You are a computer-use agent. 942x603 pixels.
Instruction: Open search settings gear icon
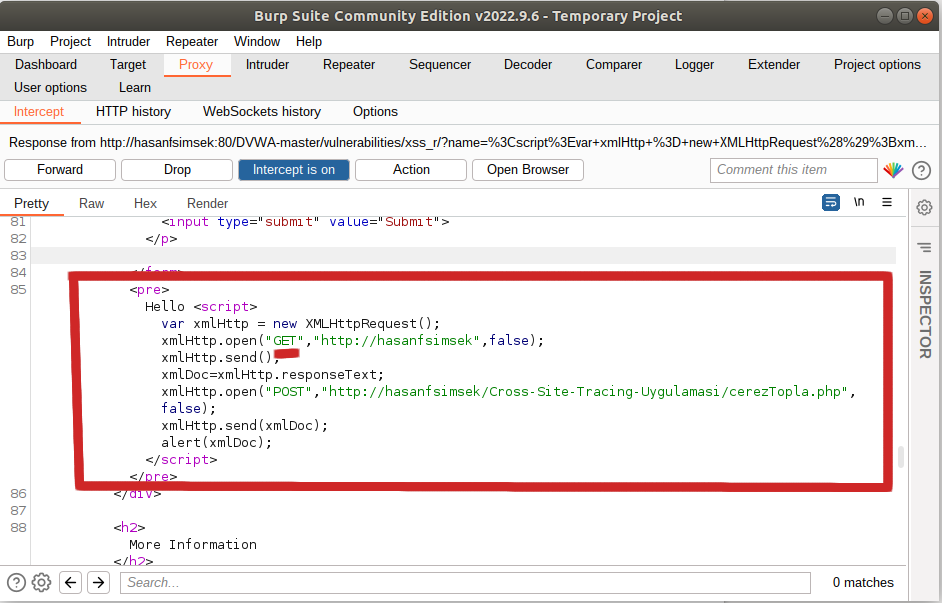(x=41, y=582)
